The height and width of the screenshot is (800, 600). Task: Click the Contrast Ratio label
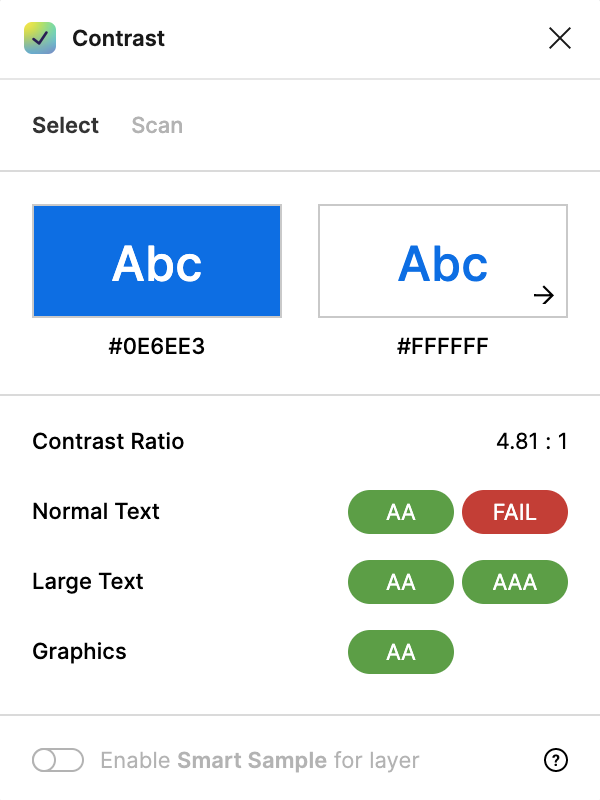point(108,441)
